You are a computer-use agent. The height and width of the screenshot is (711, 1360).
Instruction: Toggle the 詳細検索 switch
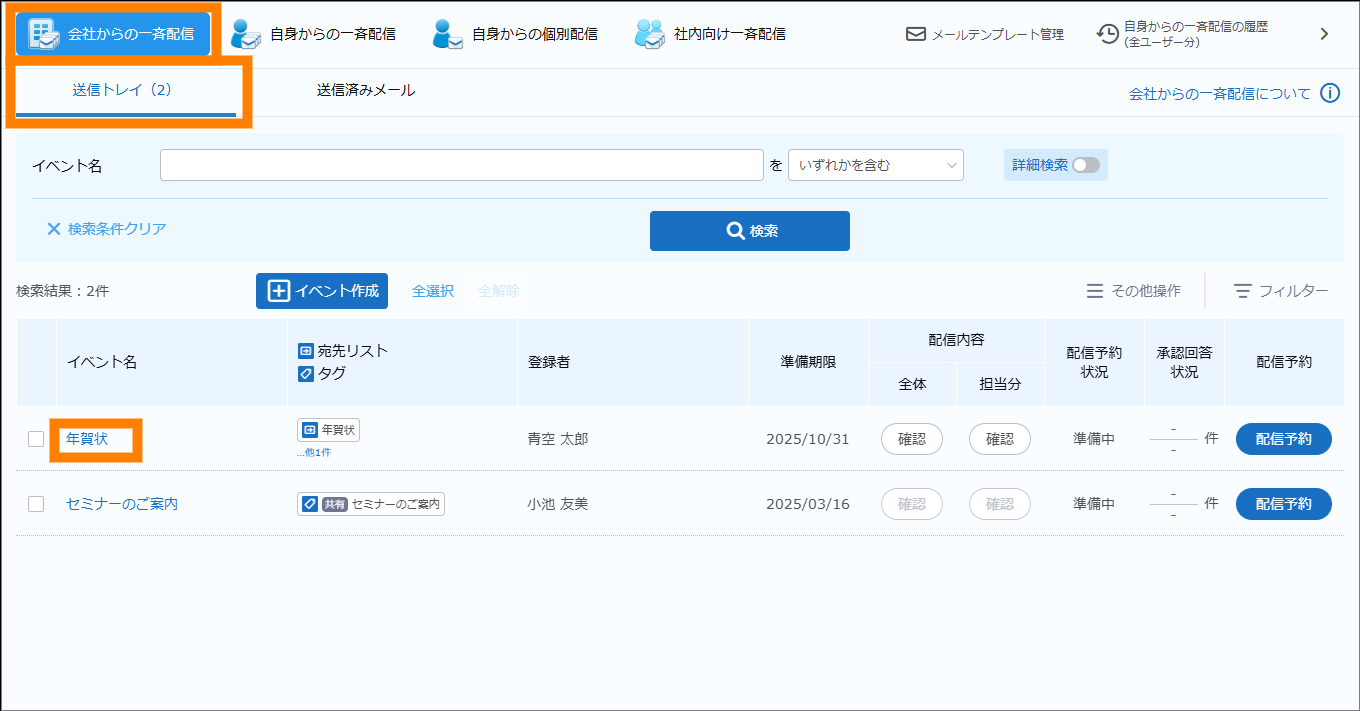[x=1085, y=165]
